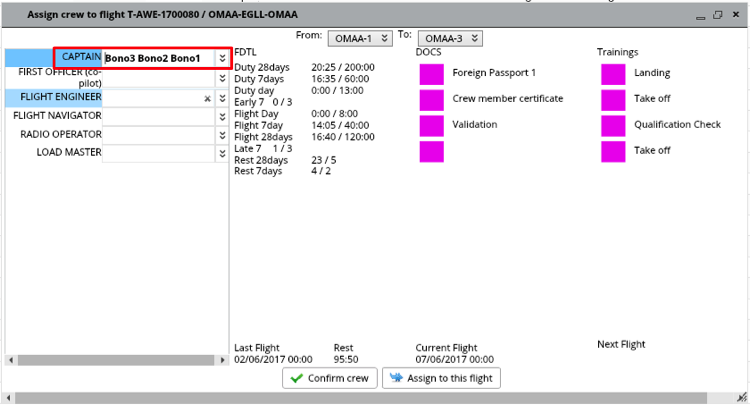Click the Landing training status square
Image resolution: width=750 pixels, height=405 pixels.
coord(613,74)
